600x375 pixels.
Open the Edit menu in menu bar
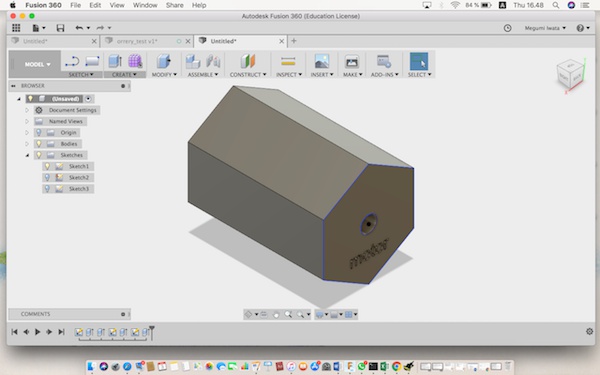[95, 5]
